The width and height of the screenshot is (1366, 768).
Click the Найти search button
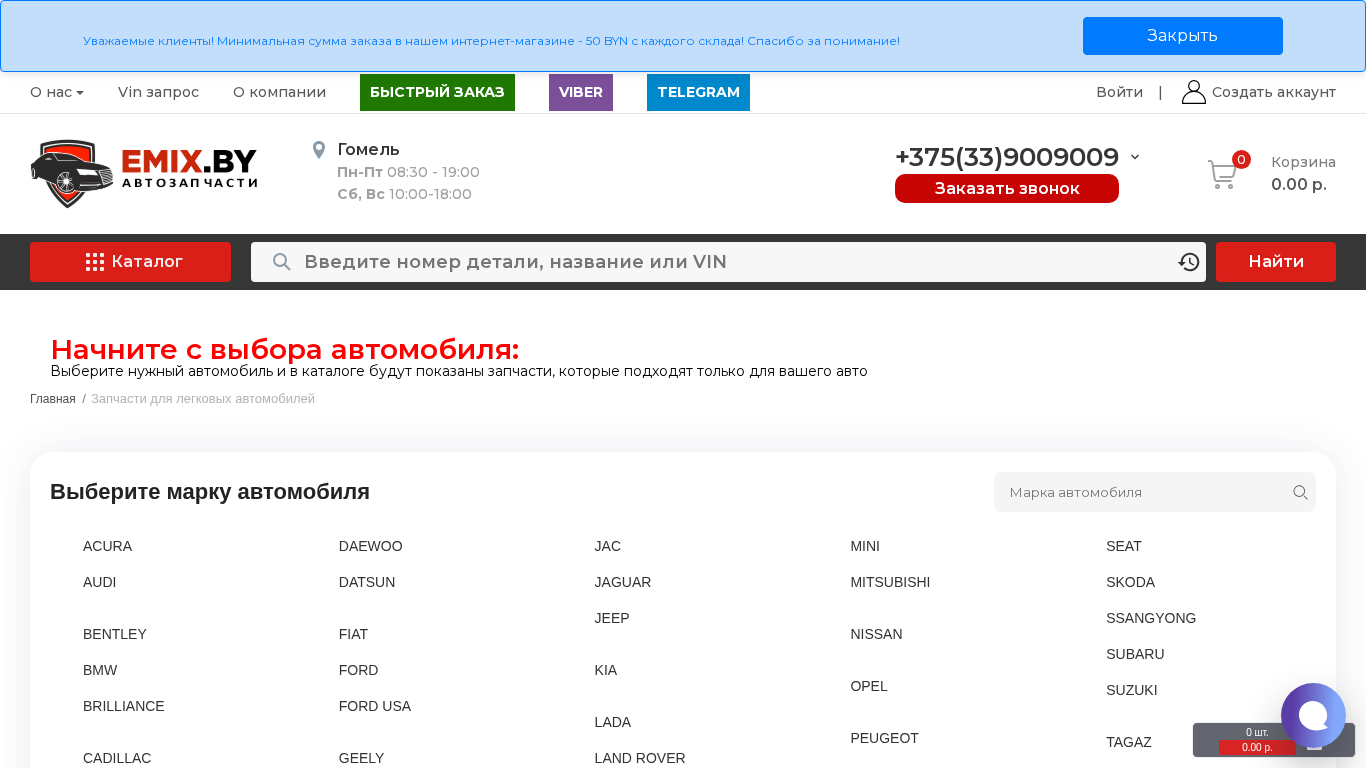point(1276,262)
